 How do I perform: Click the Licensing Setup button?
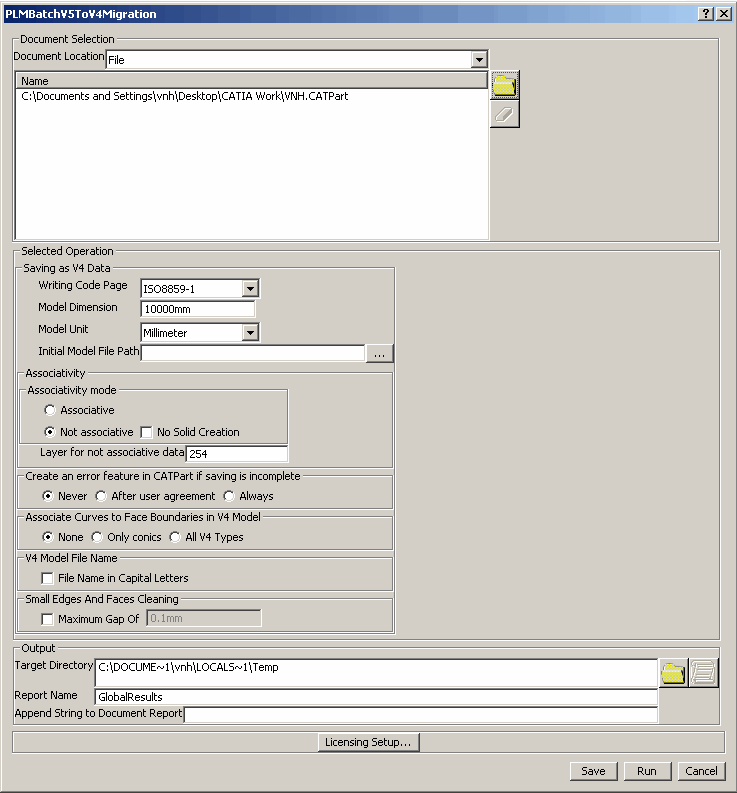pyautogui.click(x=368, y=742)
